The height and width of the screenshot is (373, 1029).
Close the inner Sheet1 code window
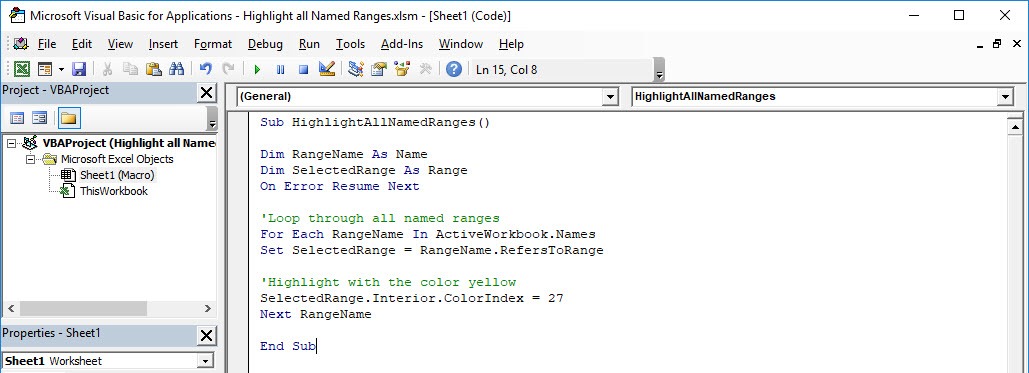tap(1016, 44)
